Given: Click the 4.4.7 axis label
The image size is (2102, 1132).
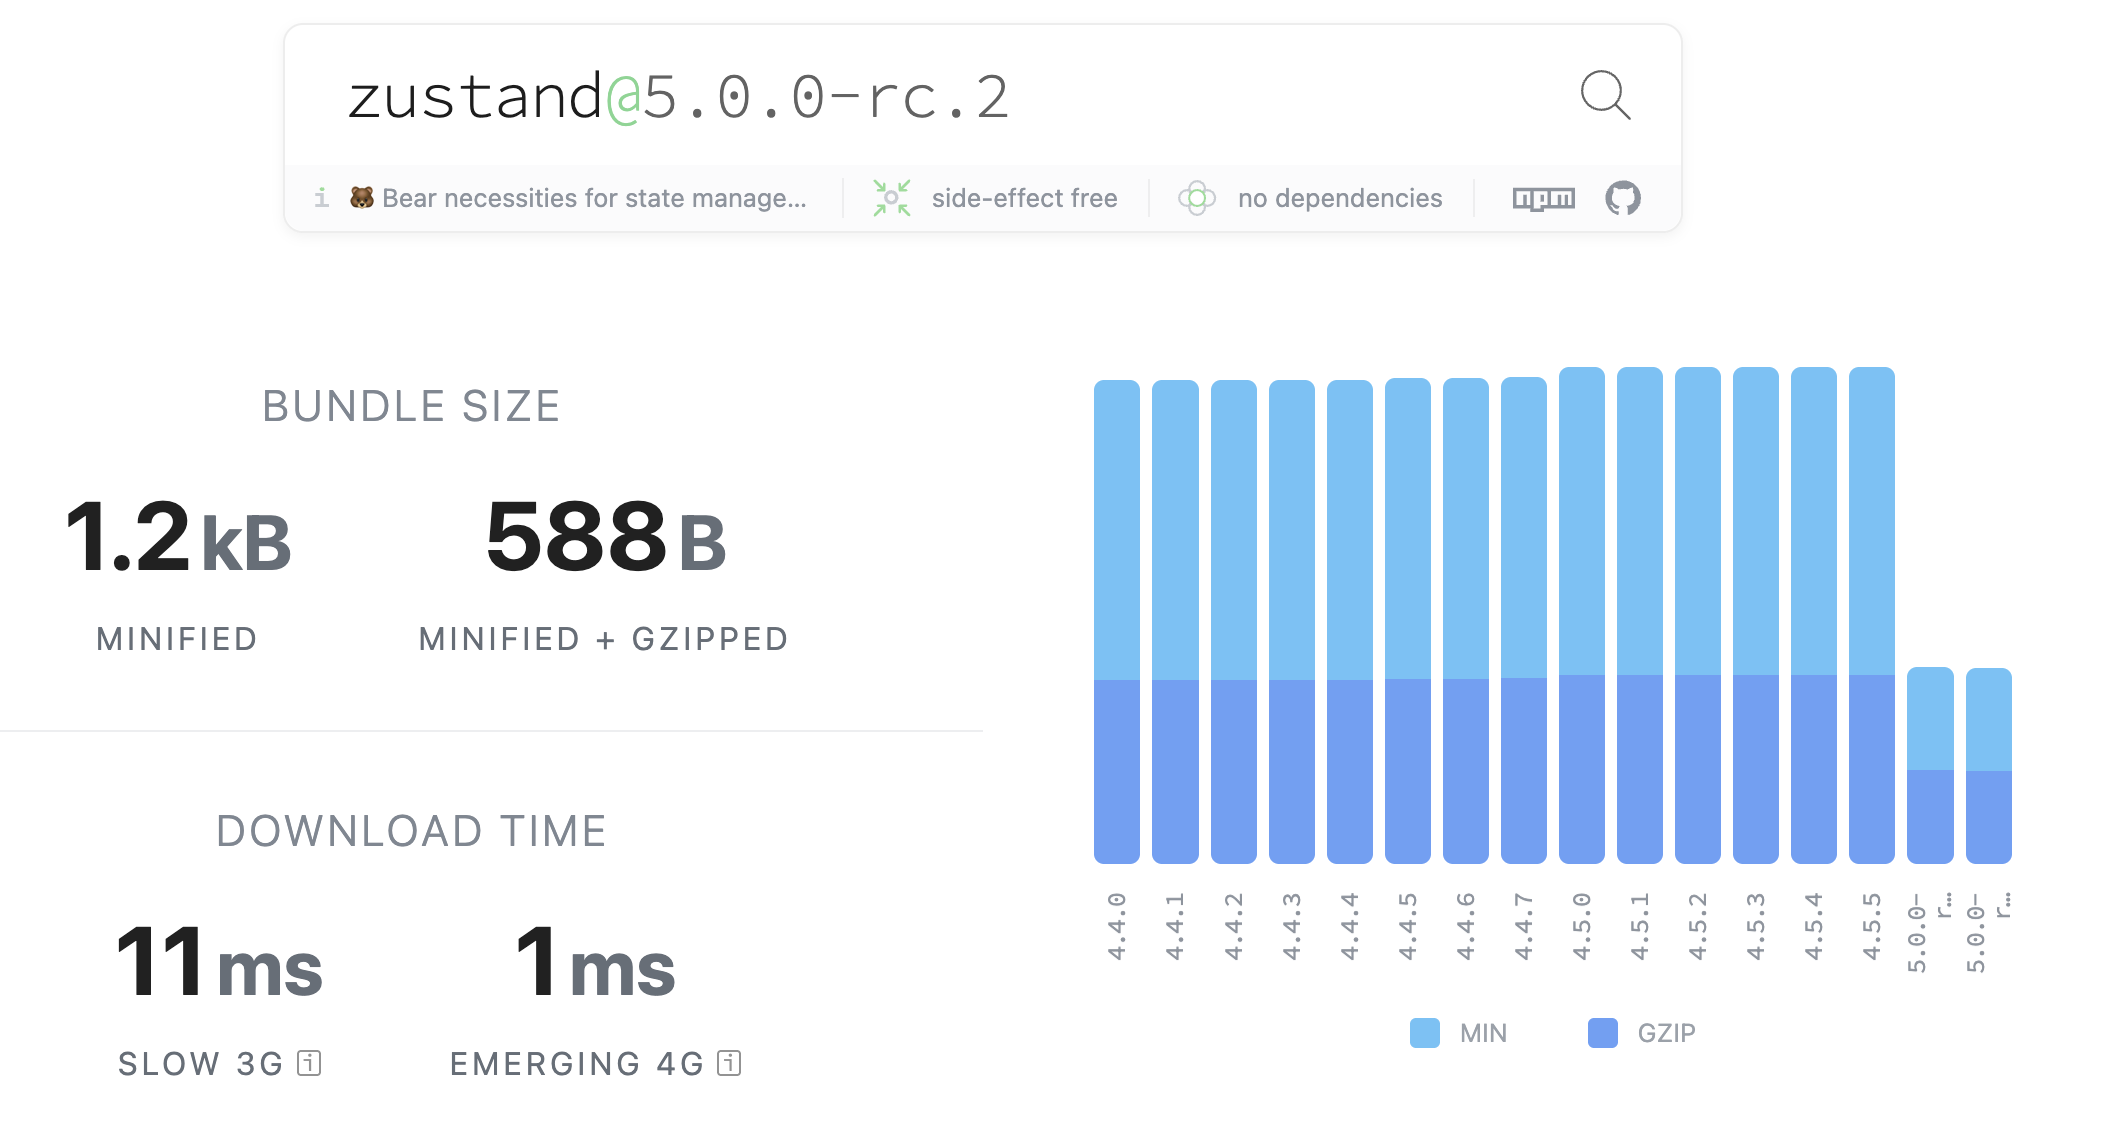Looking at the screenshot, I should point(1523,926).
